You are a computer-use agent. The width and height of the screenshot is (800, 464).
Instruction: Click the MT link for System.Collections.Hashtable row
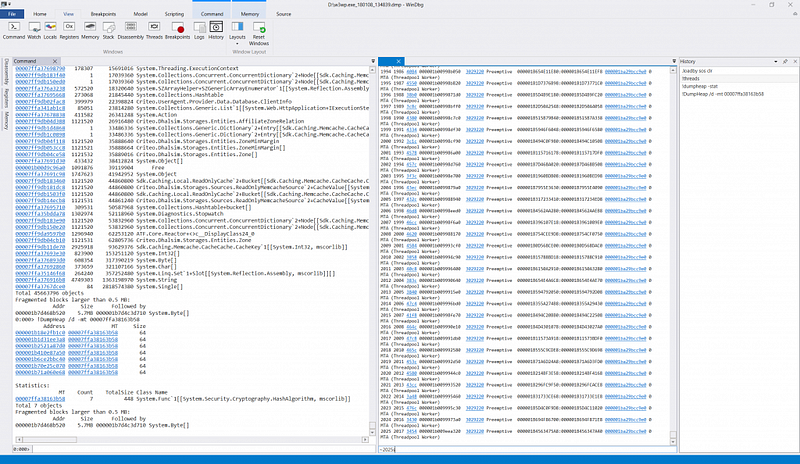tap(40, 94)
